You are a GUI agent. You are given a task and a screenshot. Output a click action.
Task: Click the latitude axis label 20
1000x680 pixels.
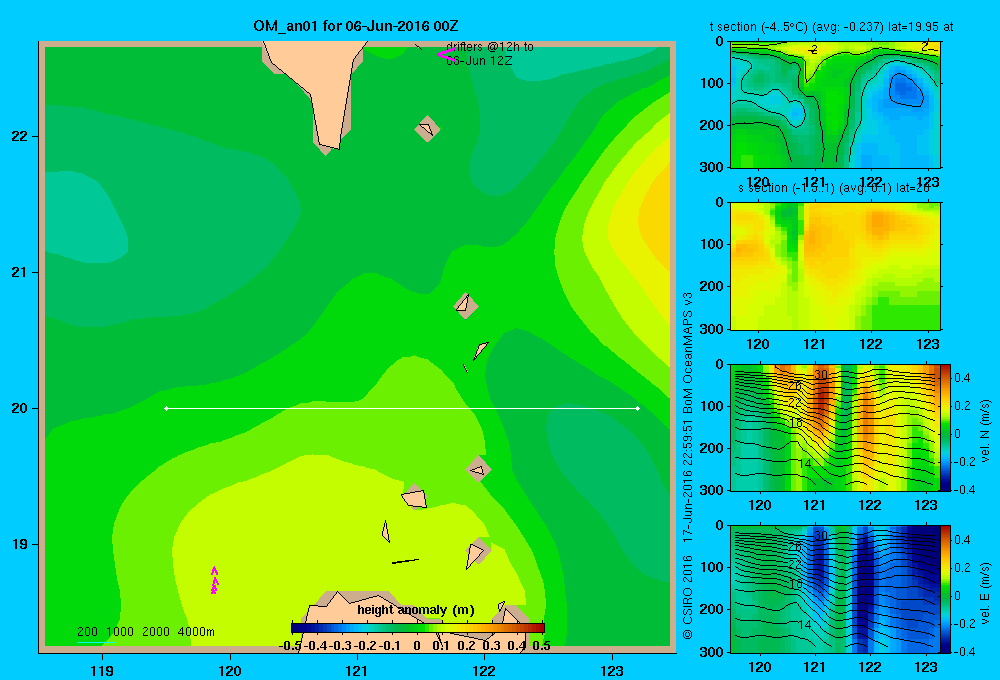tap(20, 408)
